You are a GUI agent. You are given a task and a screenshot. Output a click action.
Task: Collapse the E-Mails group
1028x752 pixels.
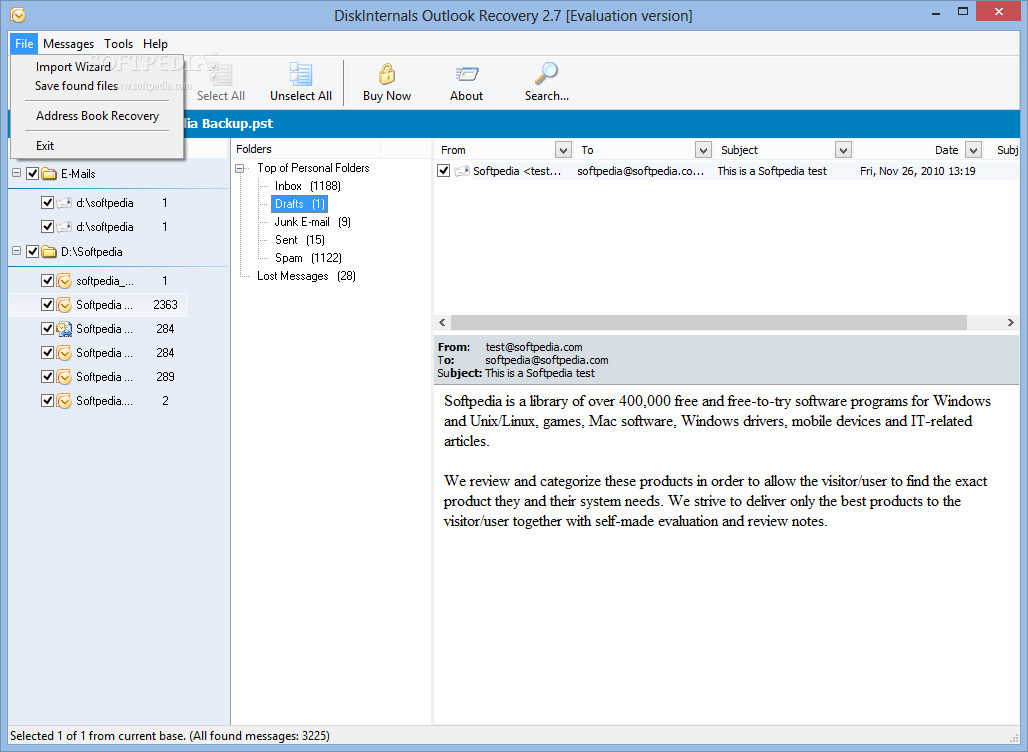tap(16, 174)
